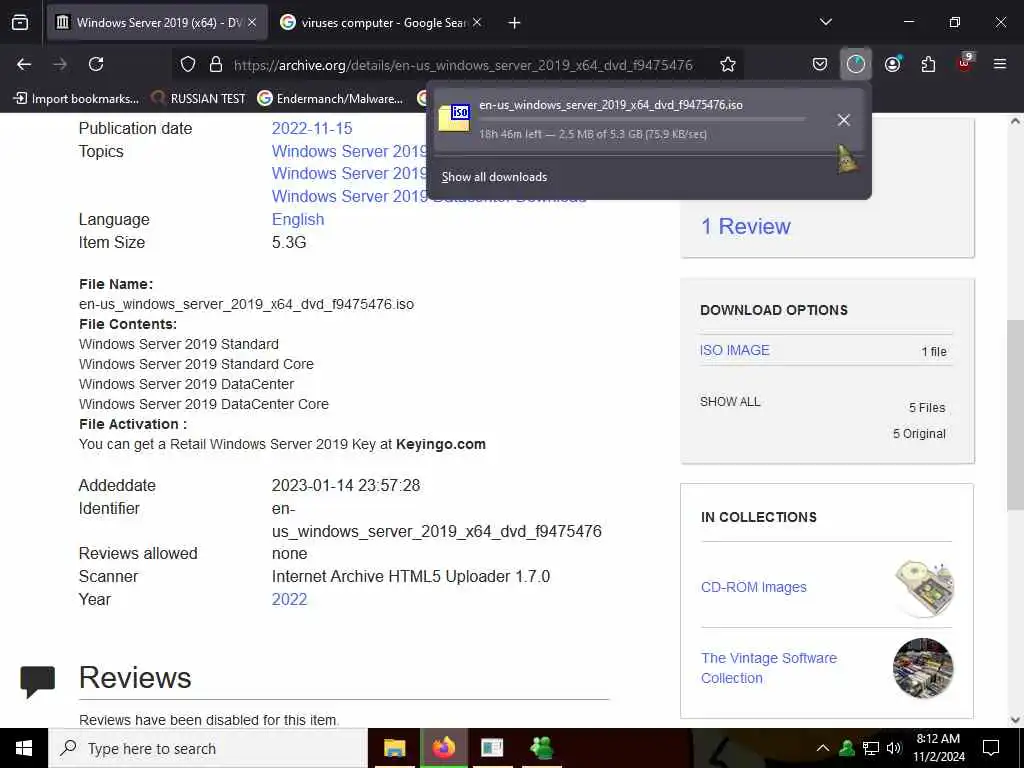This screenshot has width=1024, height=768.
Task: Open the volume tray icon
Action: (x=894, y=748)
